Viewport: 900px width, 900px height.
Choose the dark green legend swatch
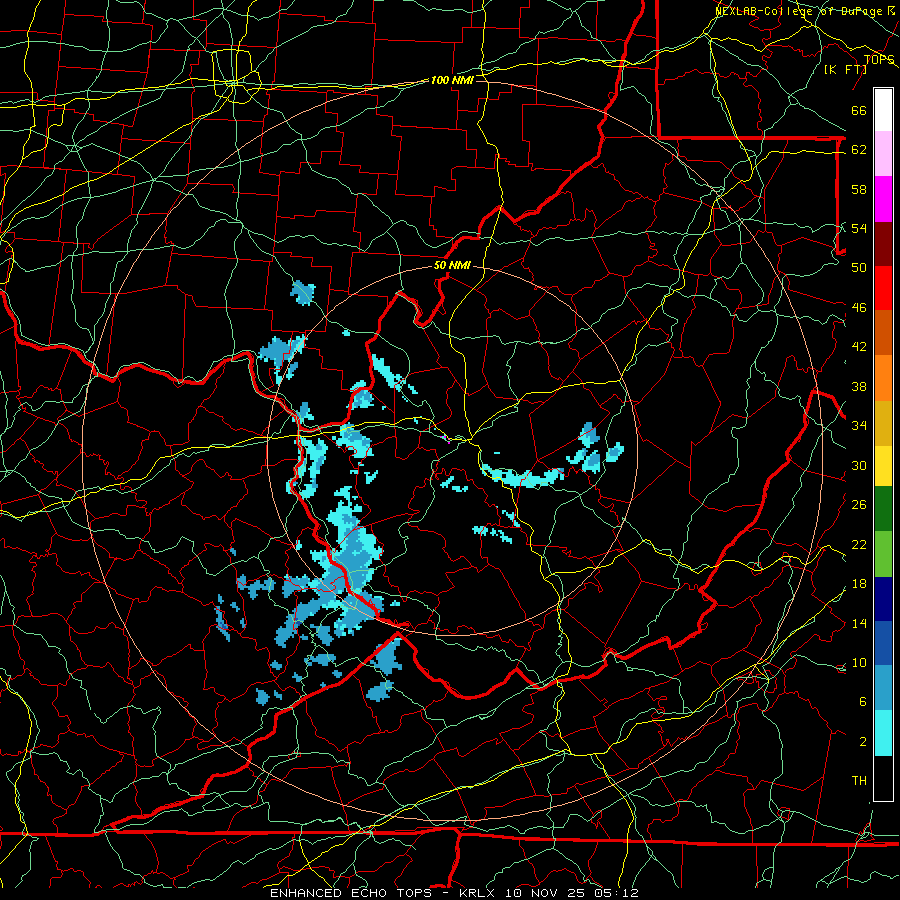[x=883, y=509]
